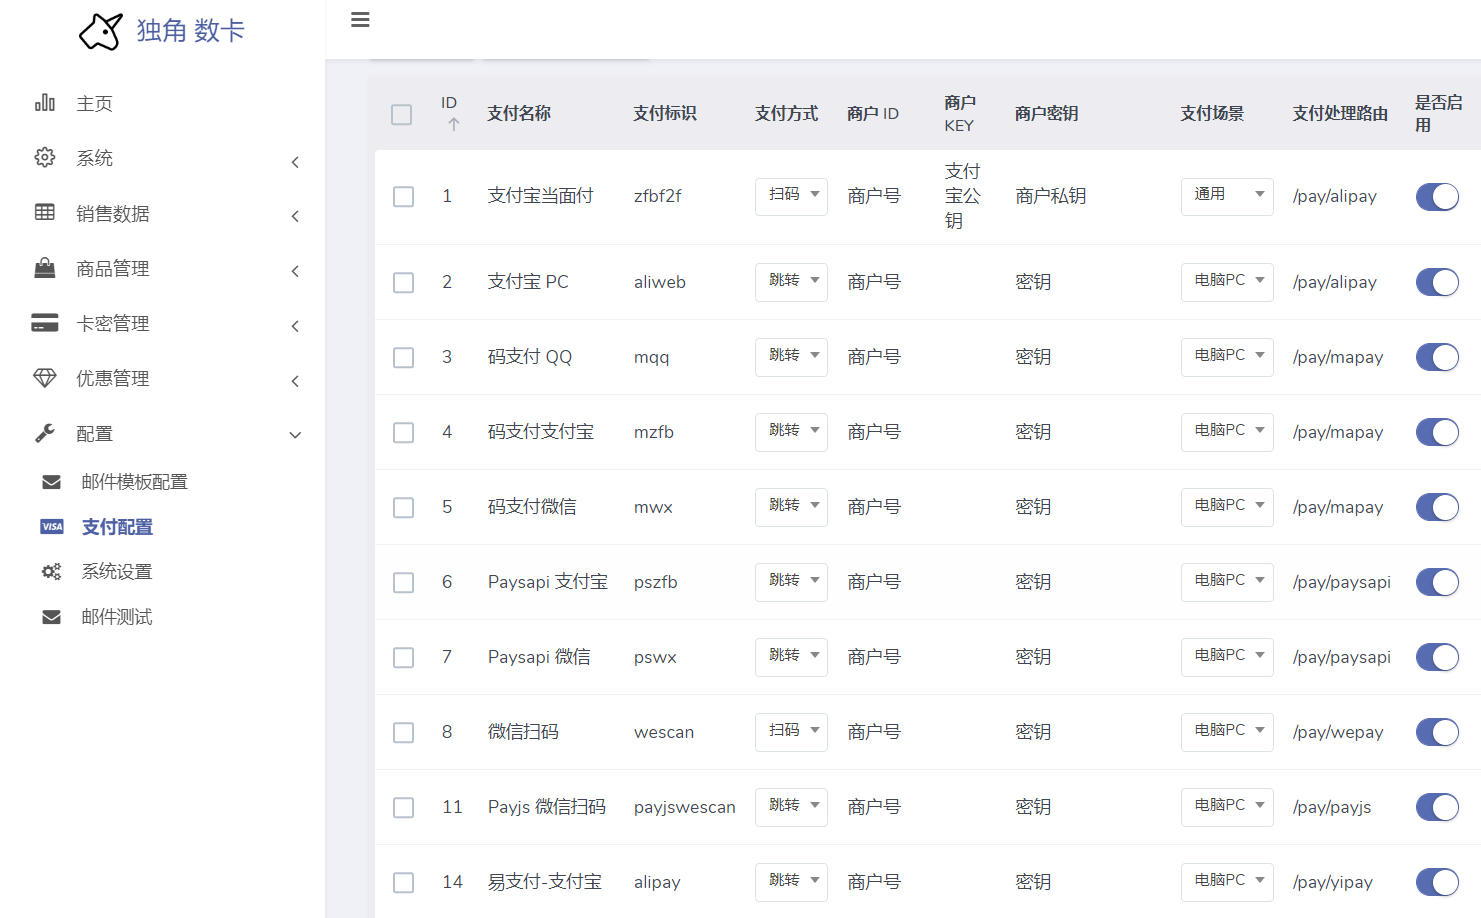Screen dimensions: 1481x918
Task: Open the 通用 payment scene dropdown
Action: [1227, 196]
